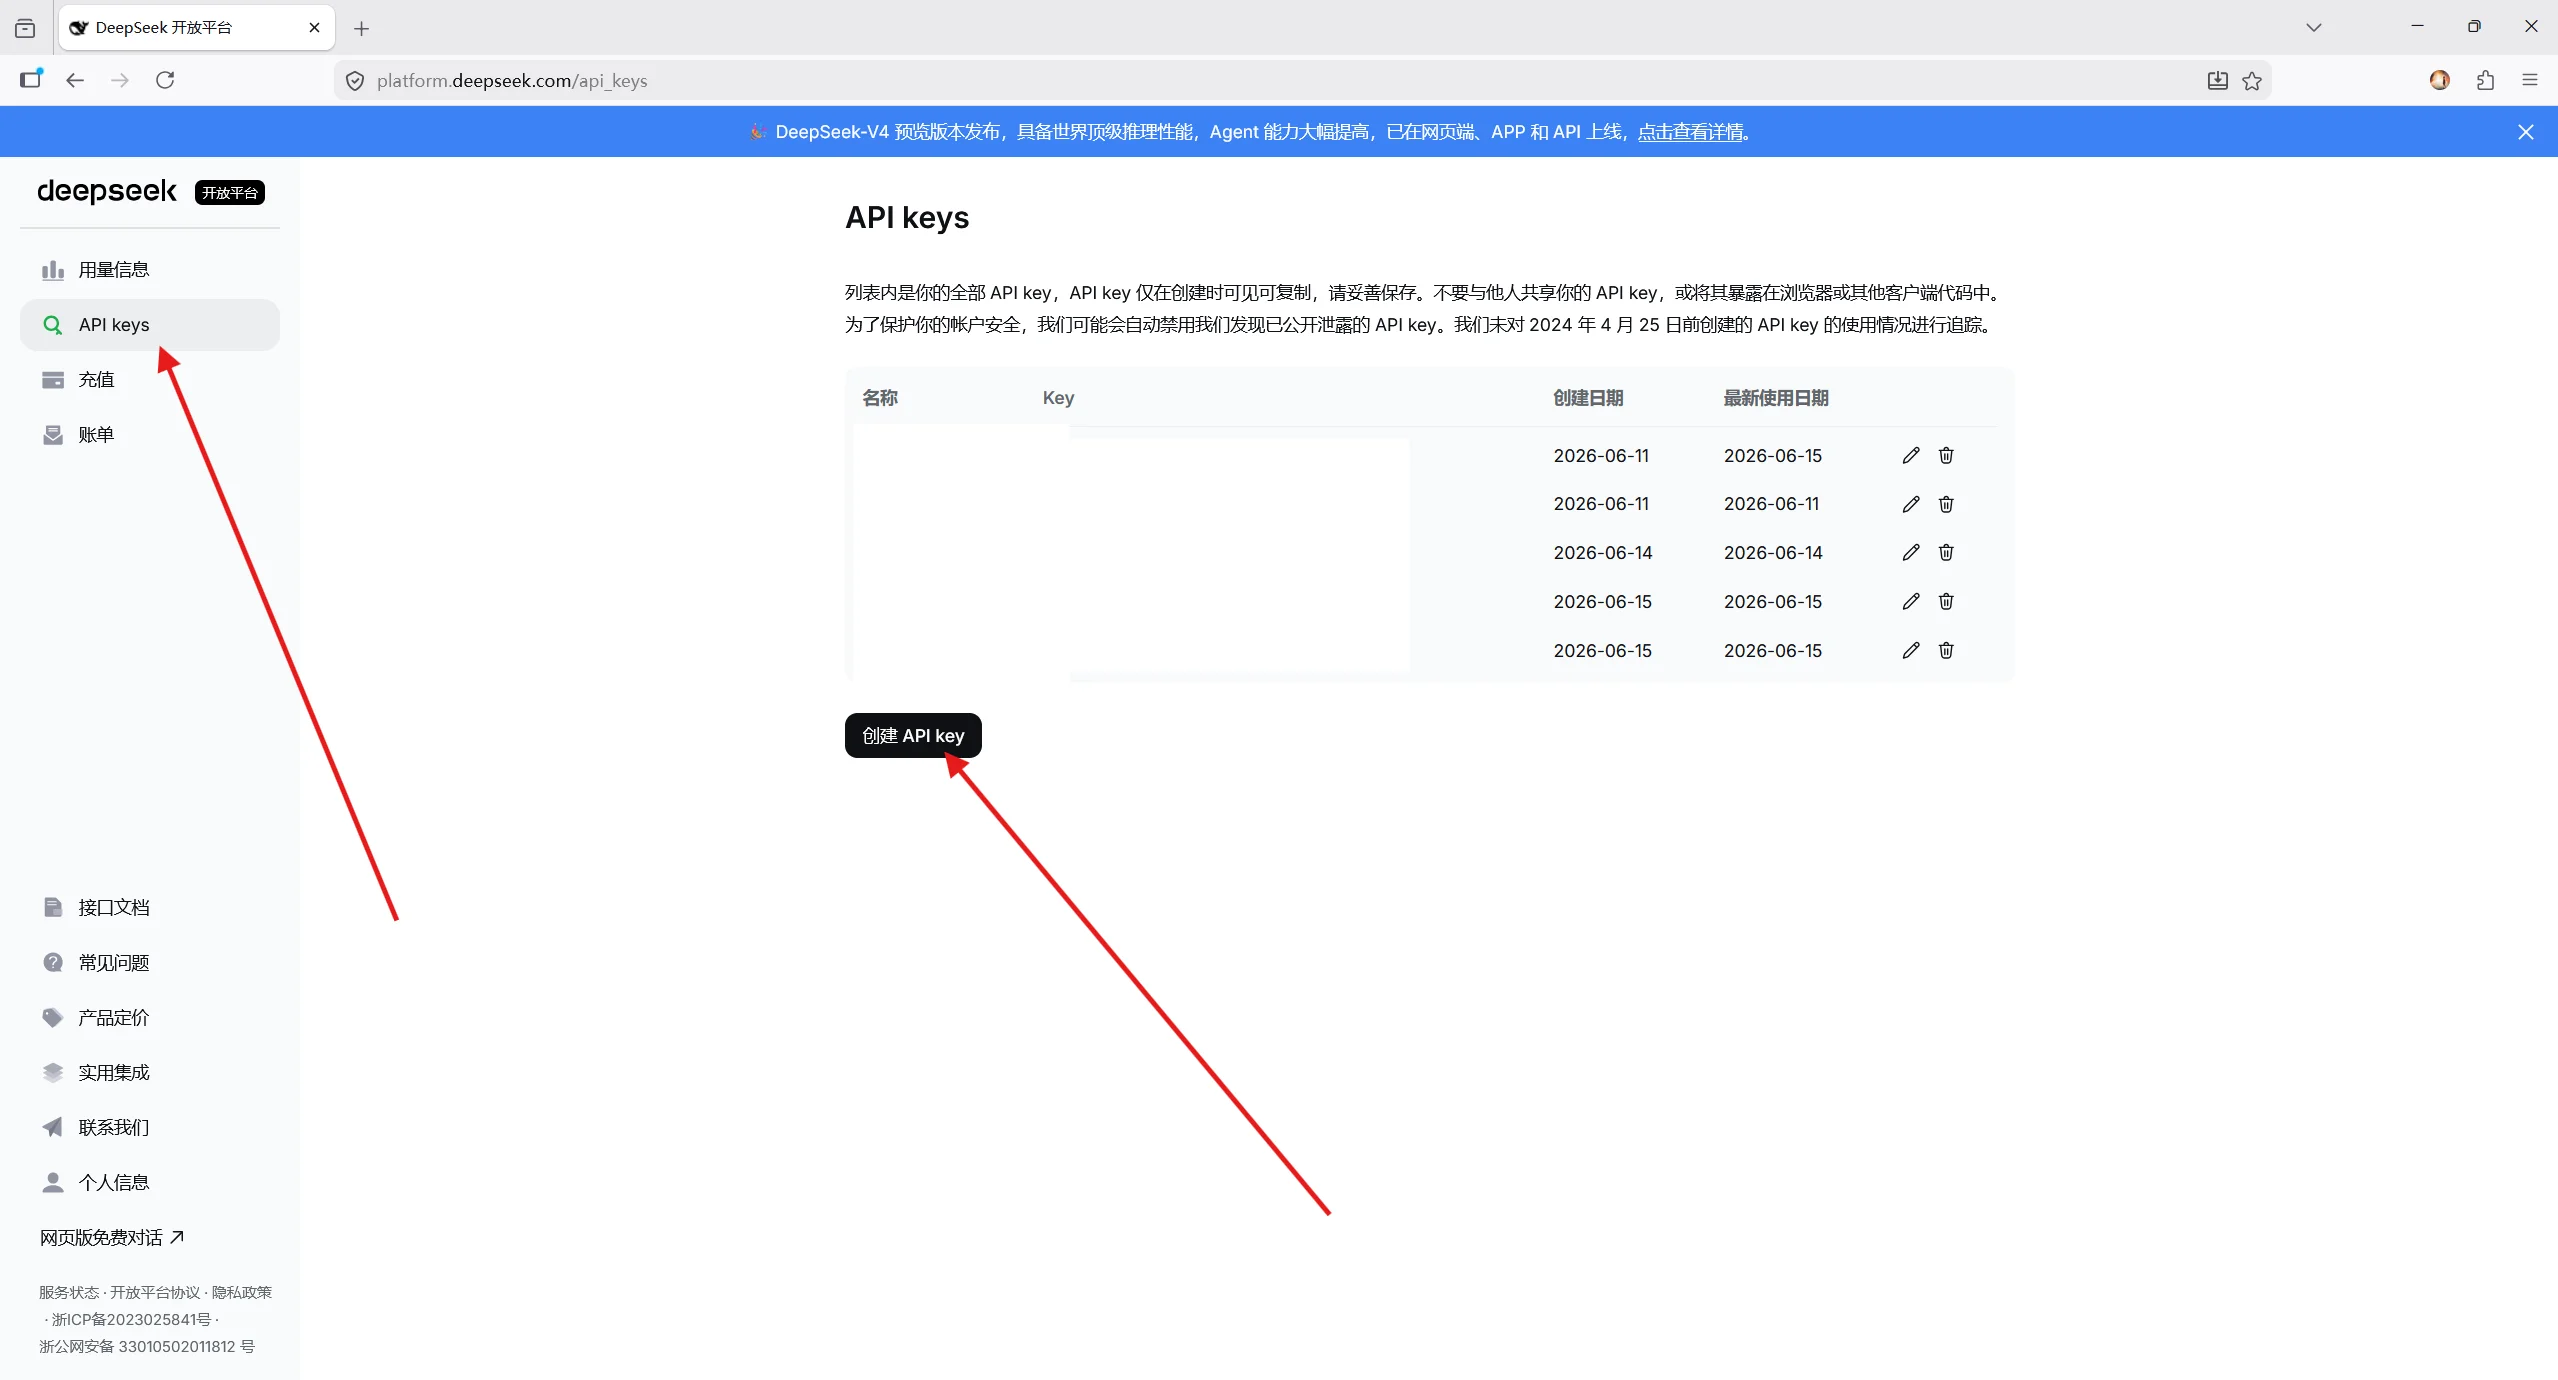
Task: Click the Key column header
Action: pyautogui.click(x=1058, y=398)
